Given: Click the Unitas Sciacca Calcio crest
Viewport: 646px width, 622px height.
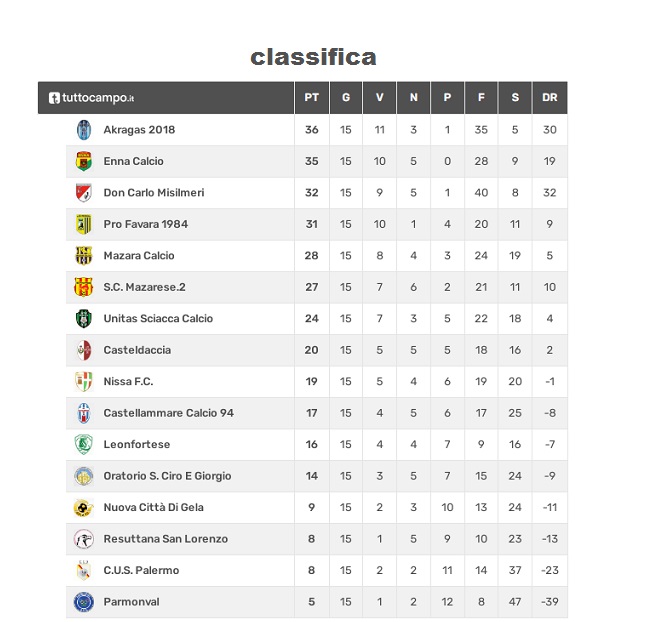Looking at the screenshot, I should 84,319.
